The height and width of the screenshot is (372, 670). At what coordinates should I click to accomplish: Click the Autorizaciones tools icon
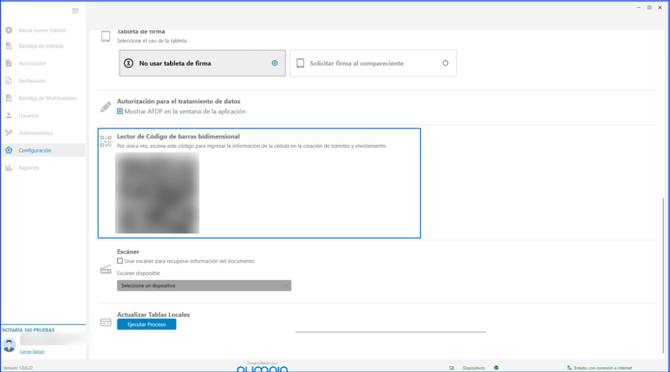tap(9, 133)
